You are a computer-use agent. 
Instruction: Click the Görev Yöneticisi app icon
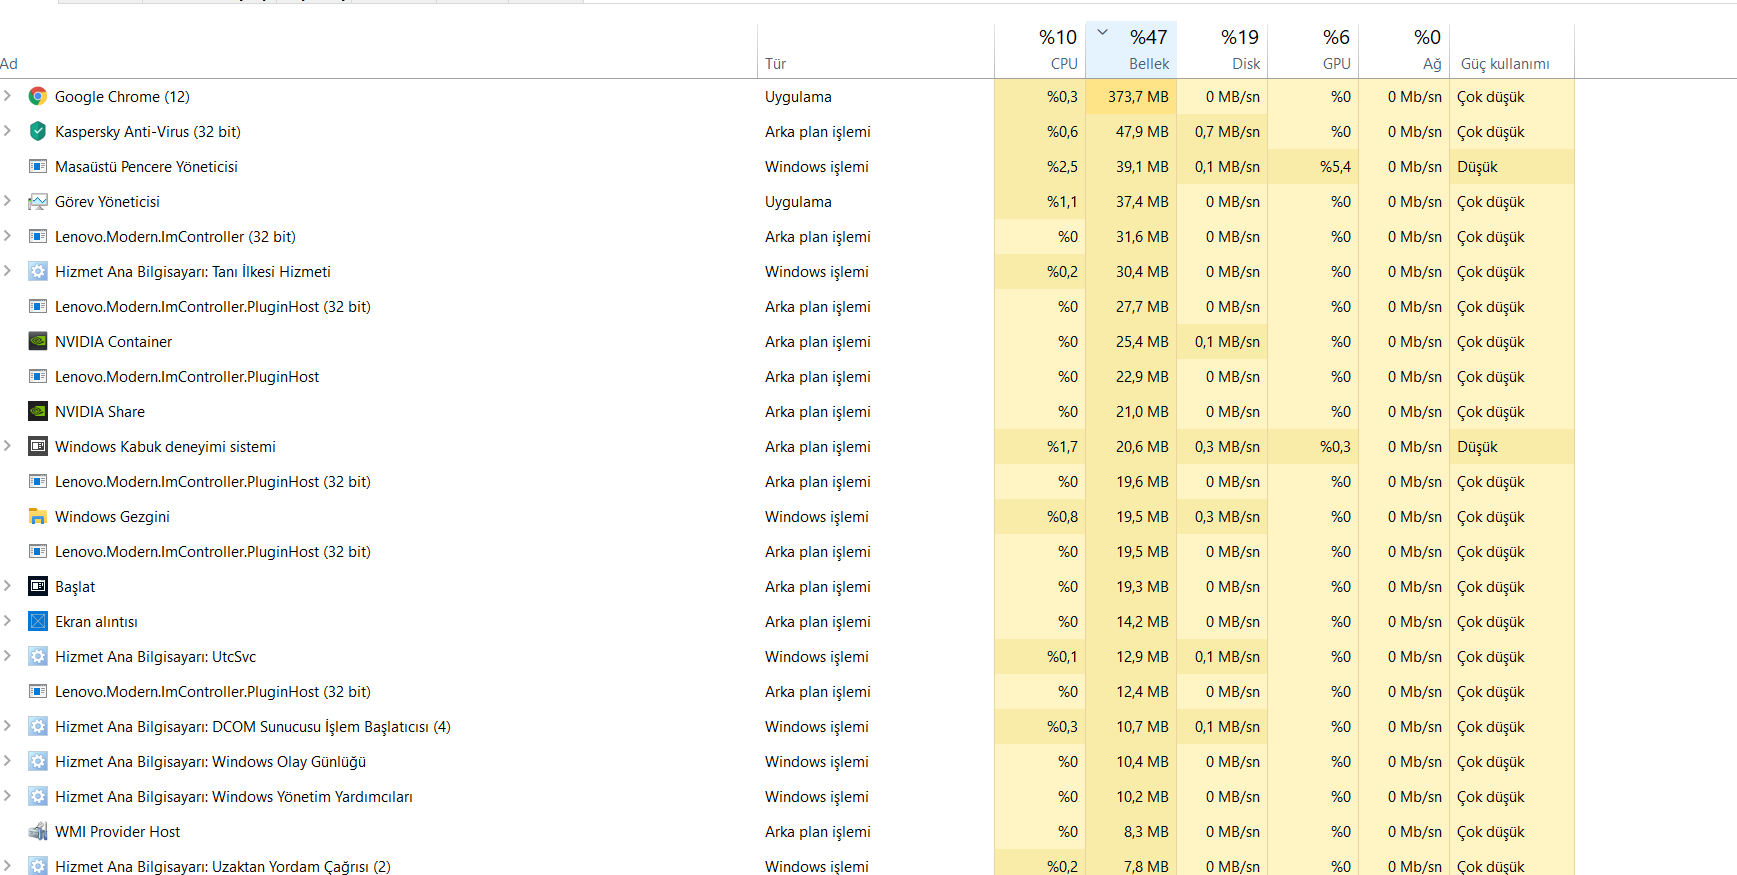coord(38,202)
